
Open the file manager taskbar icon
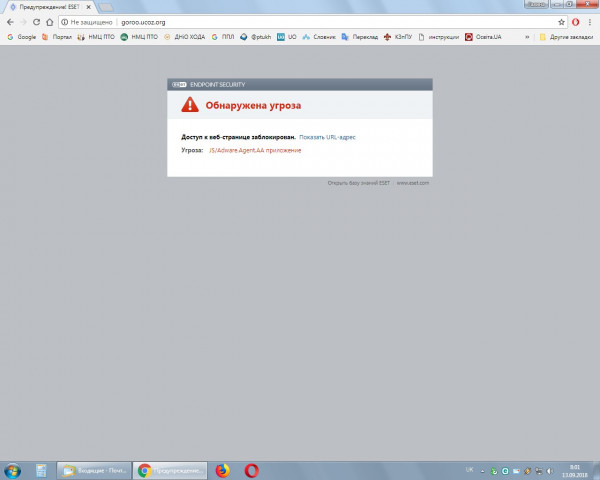coord(41,470)
